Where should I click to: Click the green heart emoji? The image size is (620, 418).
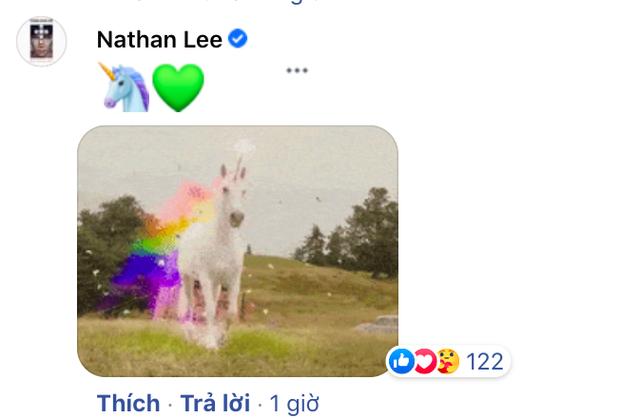point(178,87)
